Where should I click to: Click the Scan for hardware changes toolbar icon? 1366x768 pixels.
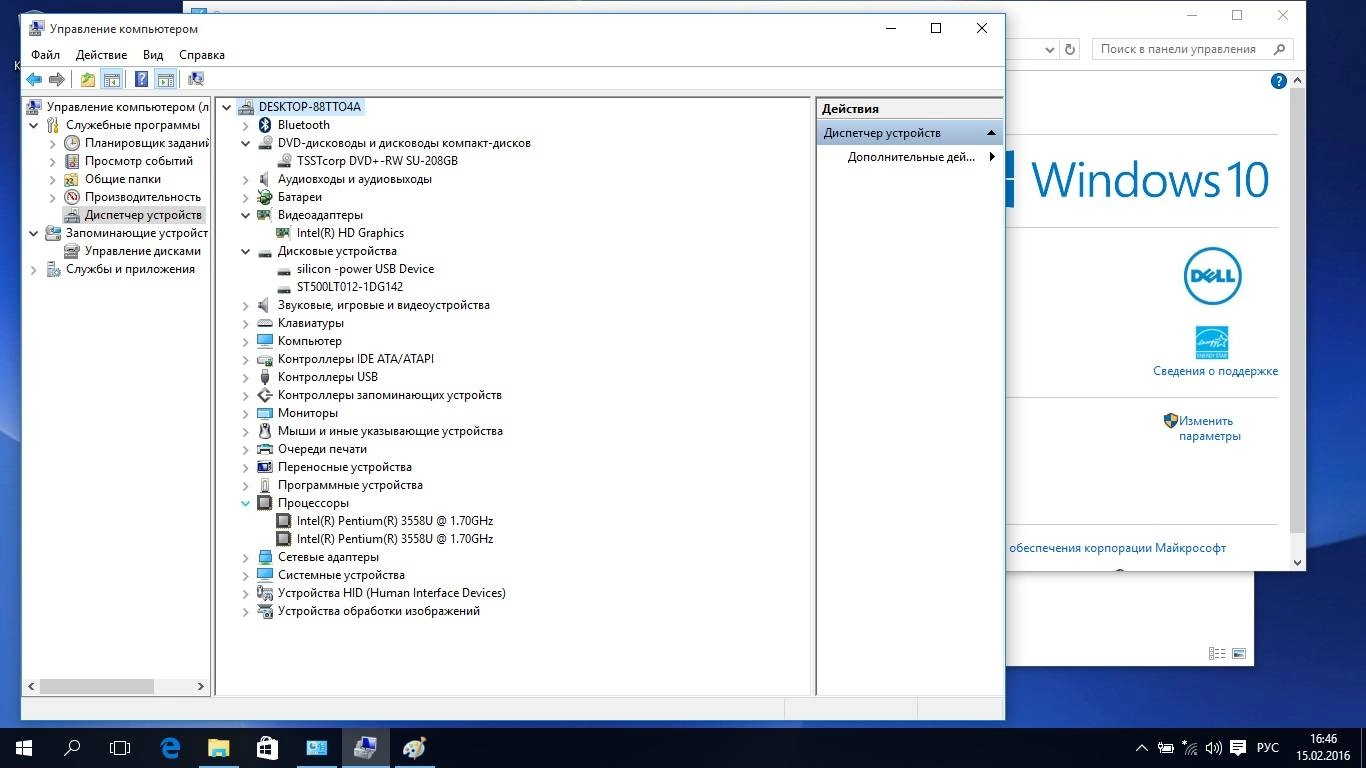coord(196,79)
